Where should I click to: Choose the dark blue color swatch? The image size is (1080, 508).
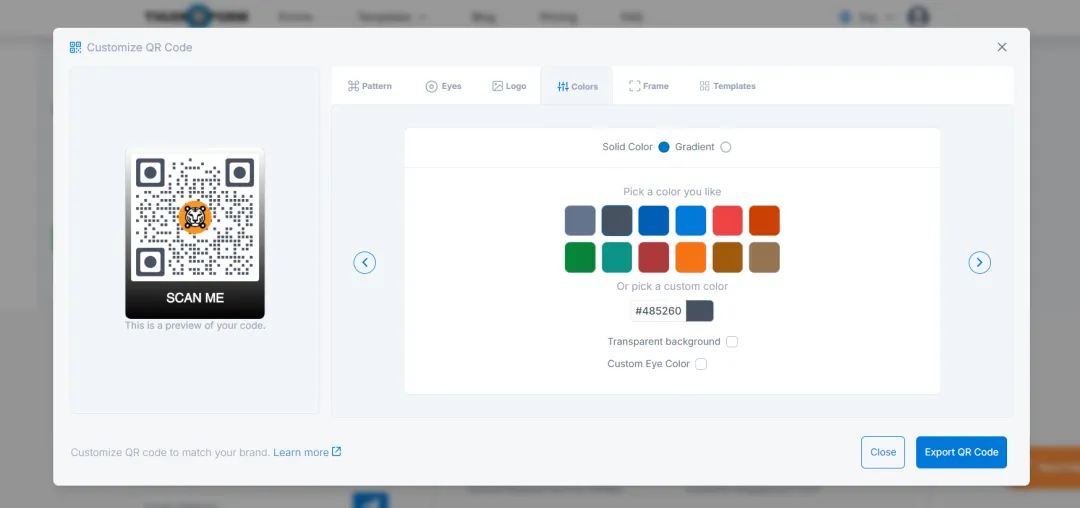[x=654, y=220]
